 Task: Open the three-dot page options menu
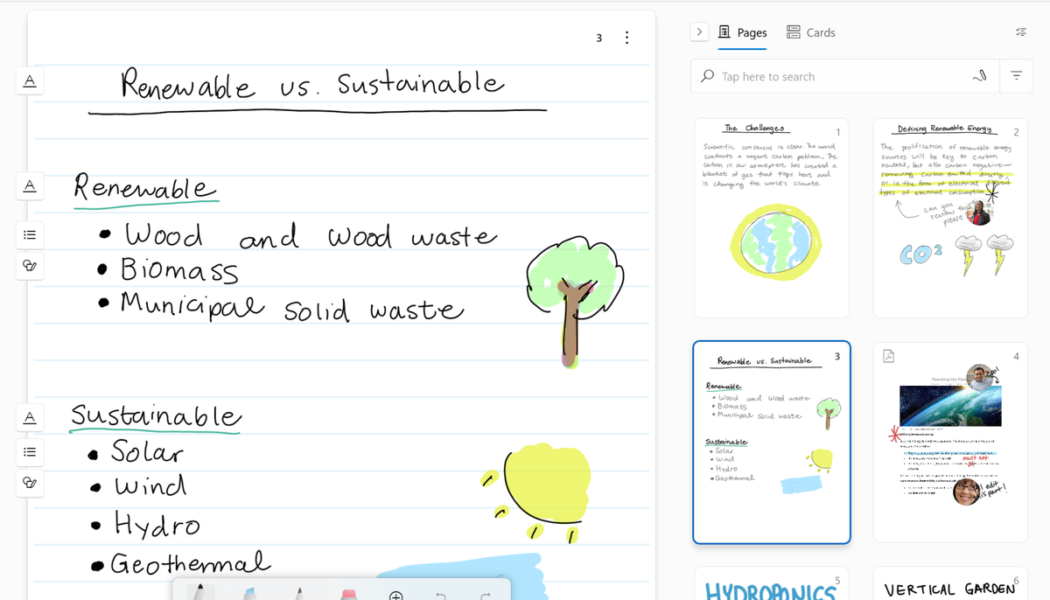(x=627, y=37)
